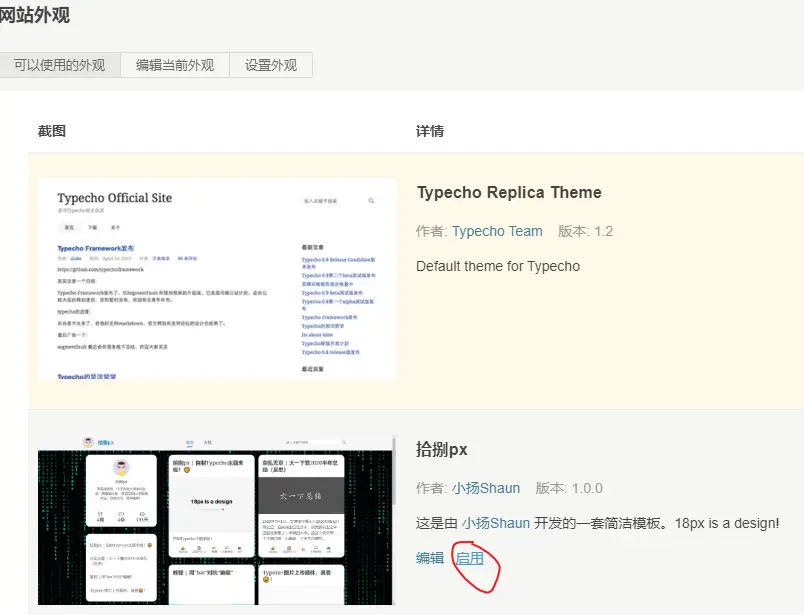
Task: Open the 设置外观 tab
Action: (271, 65)
